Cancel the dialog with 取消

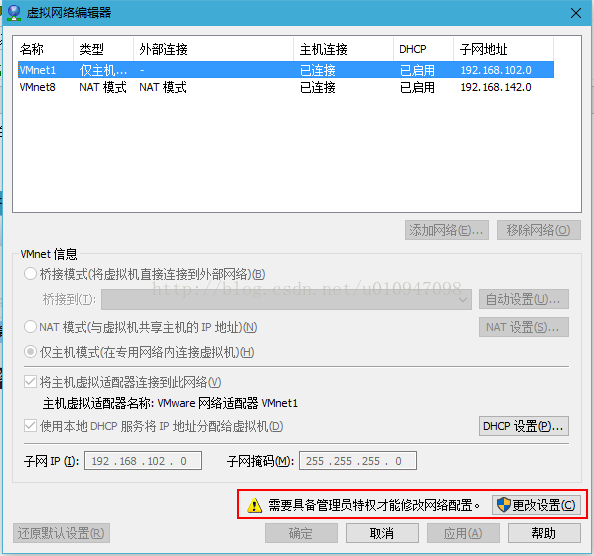382,533
